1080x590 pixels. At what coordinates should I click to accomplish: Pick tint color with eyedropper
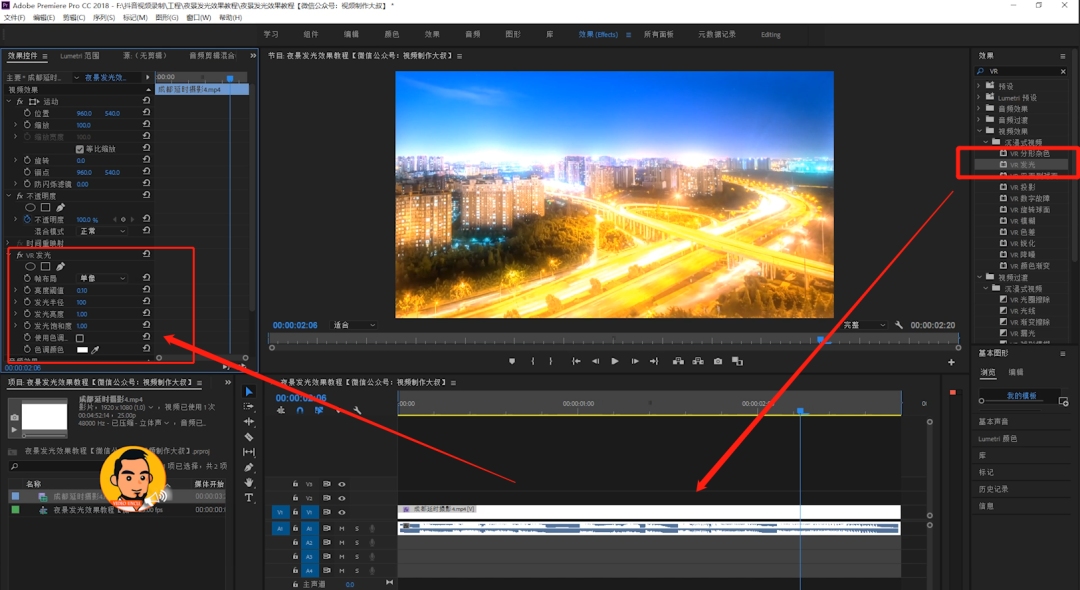(96, 350)
